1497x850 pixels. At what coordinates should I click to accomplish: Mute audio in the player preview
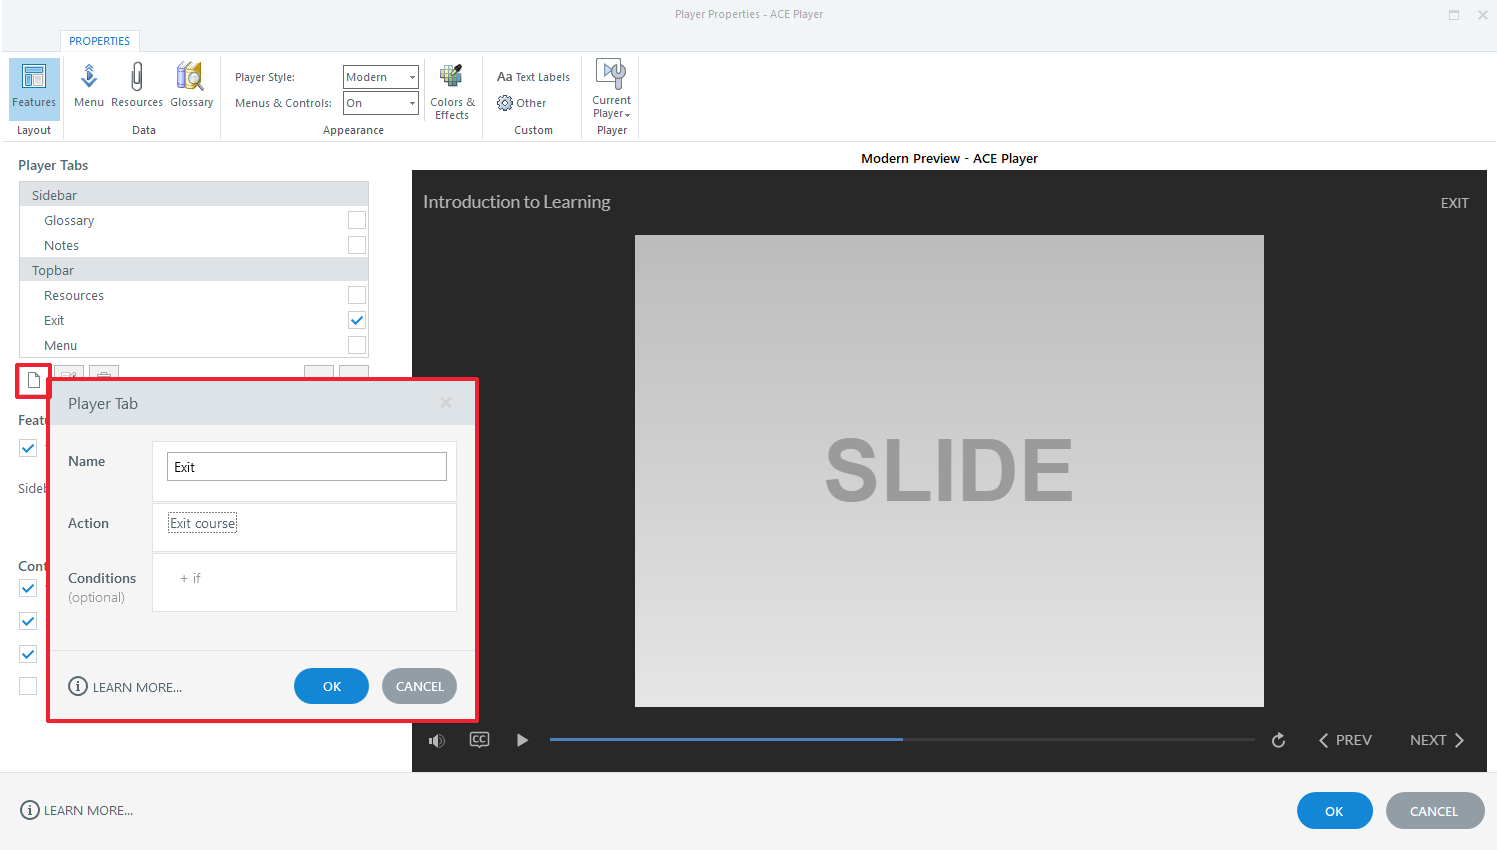click(x=437, y=740)
